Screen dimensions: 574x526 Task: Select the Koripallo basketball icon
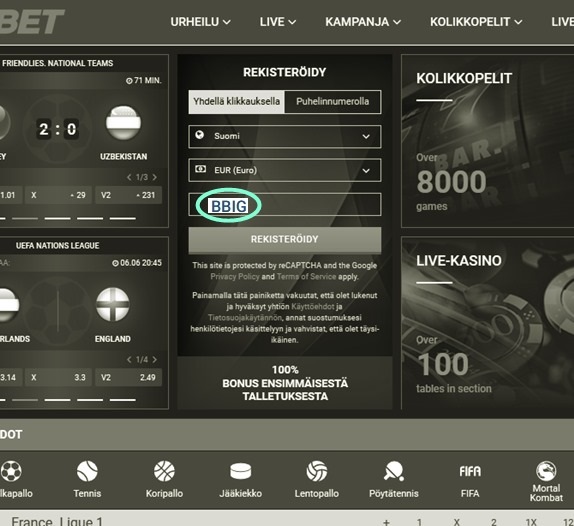tap(164, 480)
